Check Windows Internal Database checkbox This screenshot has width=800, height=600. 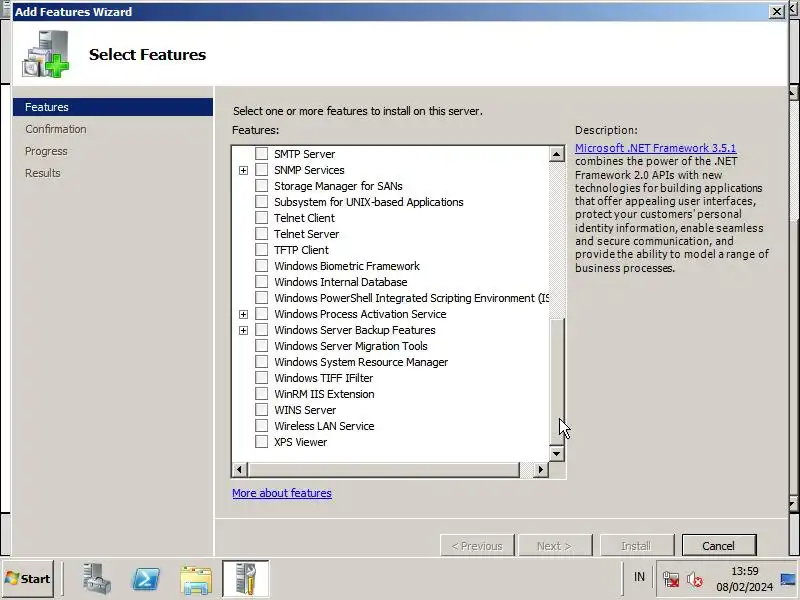(x=261, y=282)
